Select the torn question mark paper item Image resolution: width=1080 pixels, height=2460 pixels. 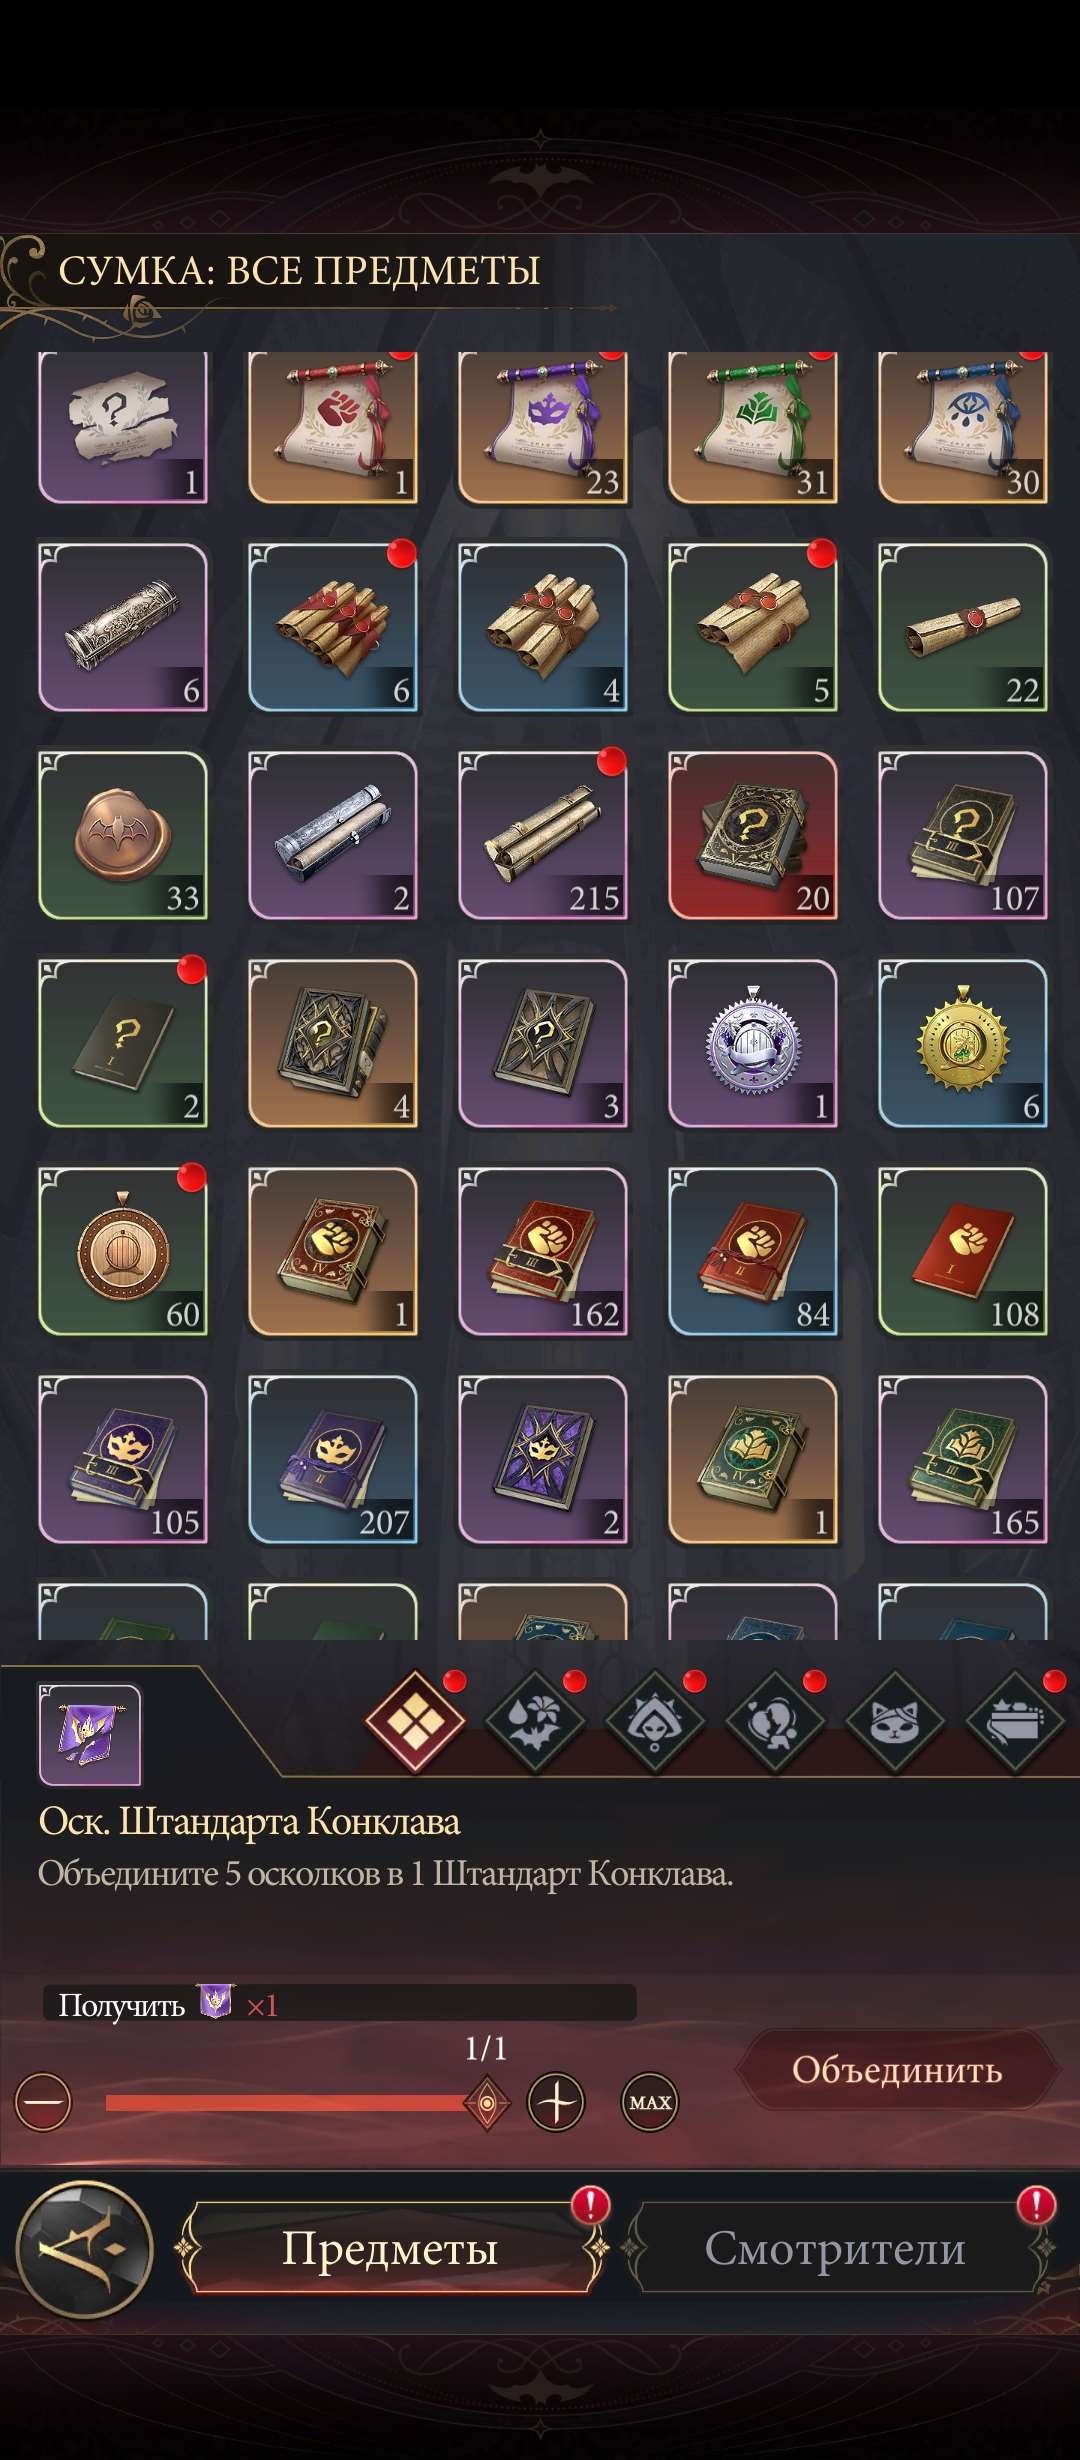(123, 427)
